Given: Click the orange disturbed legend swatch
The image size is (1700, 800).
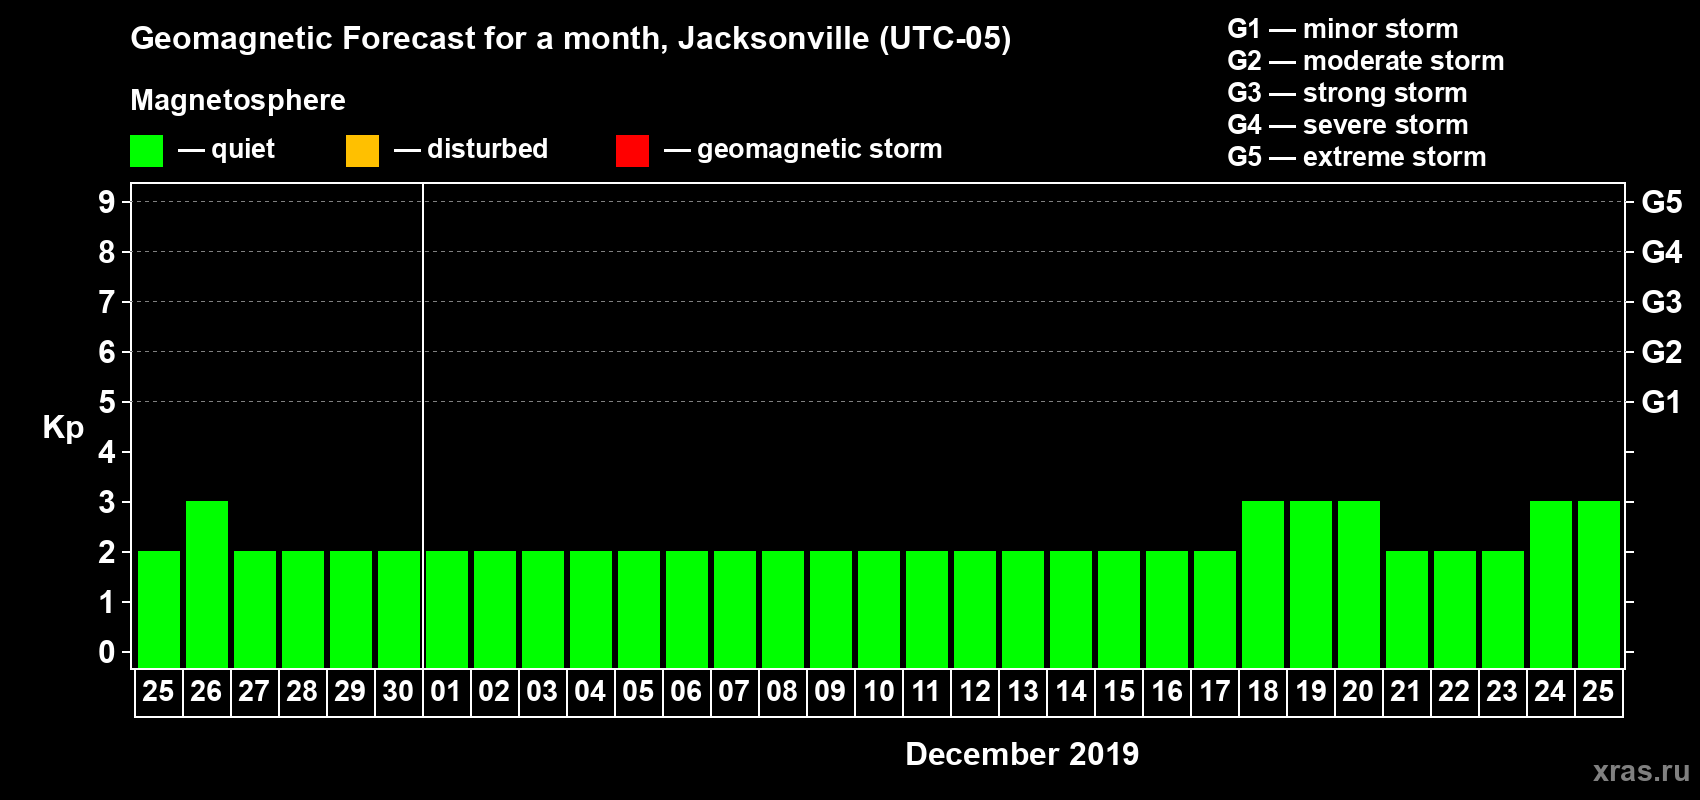Looking at the screenshot, I should pyautogui.click(x=362, y=151).
